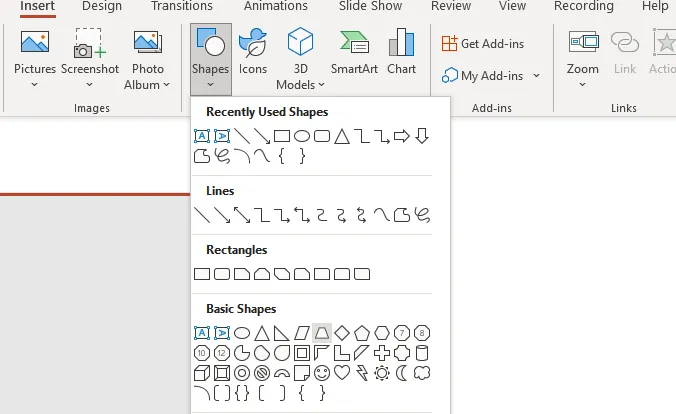Open the Icons library button

tap(253, 53)
